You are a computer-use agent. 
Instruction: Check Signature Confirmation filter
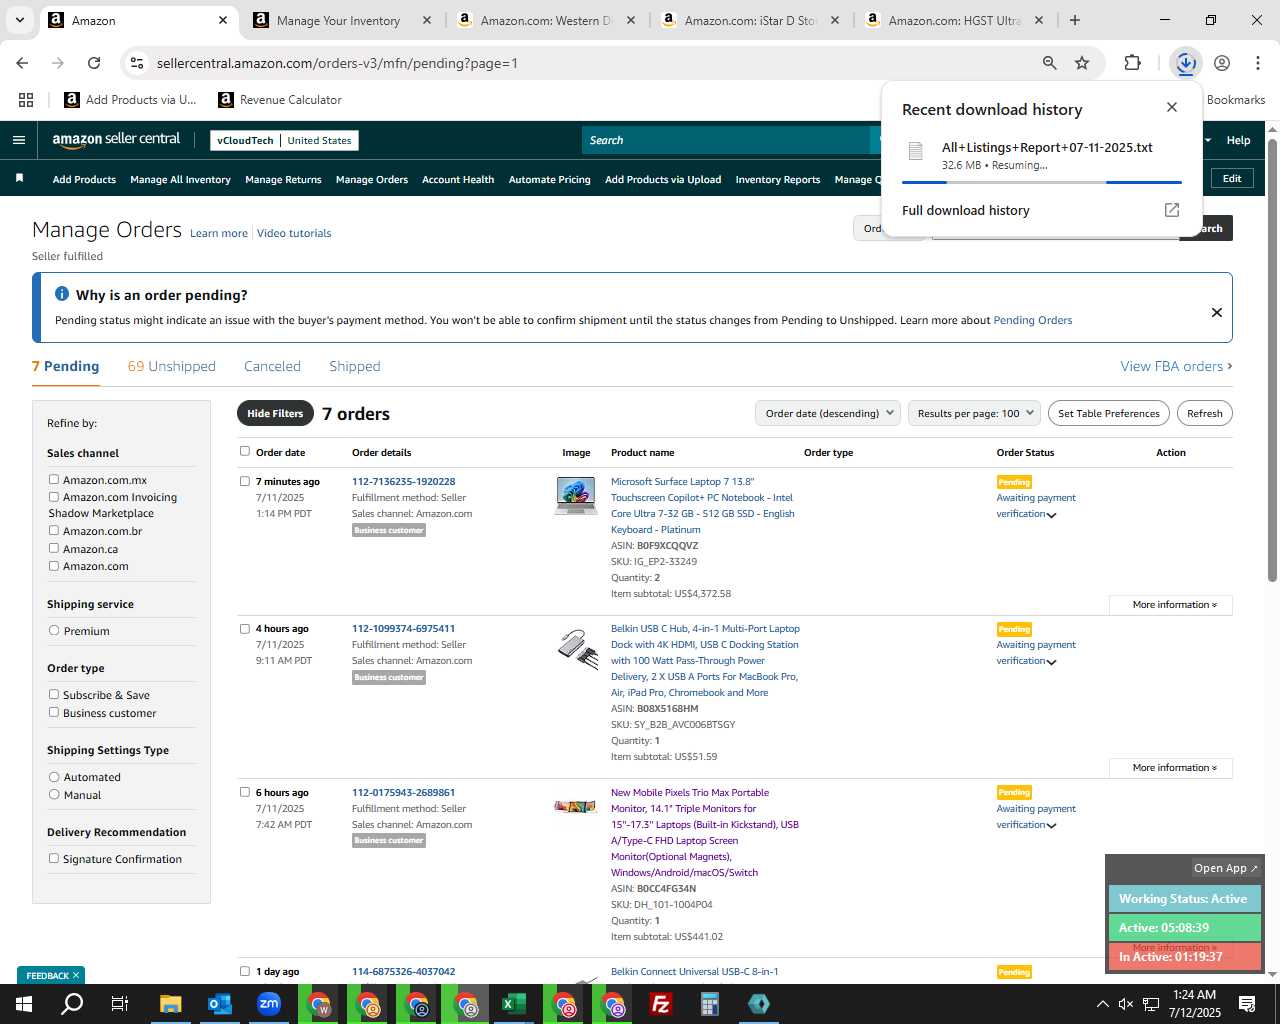54,858
